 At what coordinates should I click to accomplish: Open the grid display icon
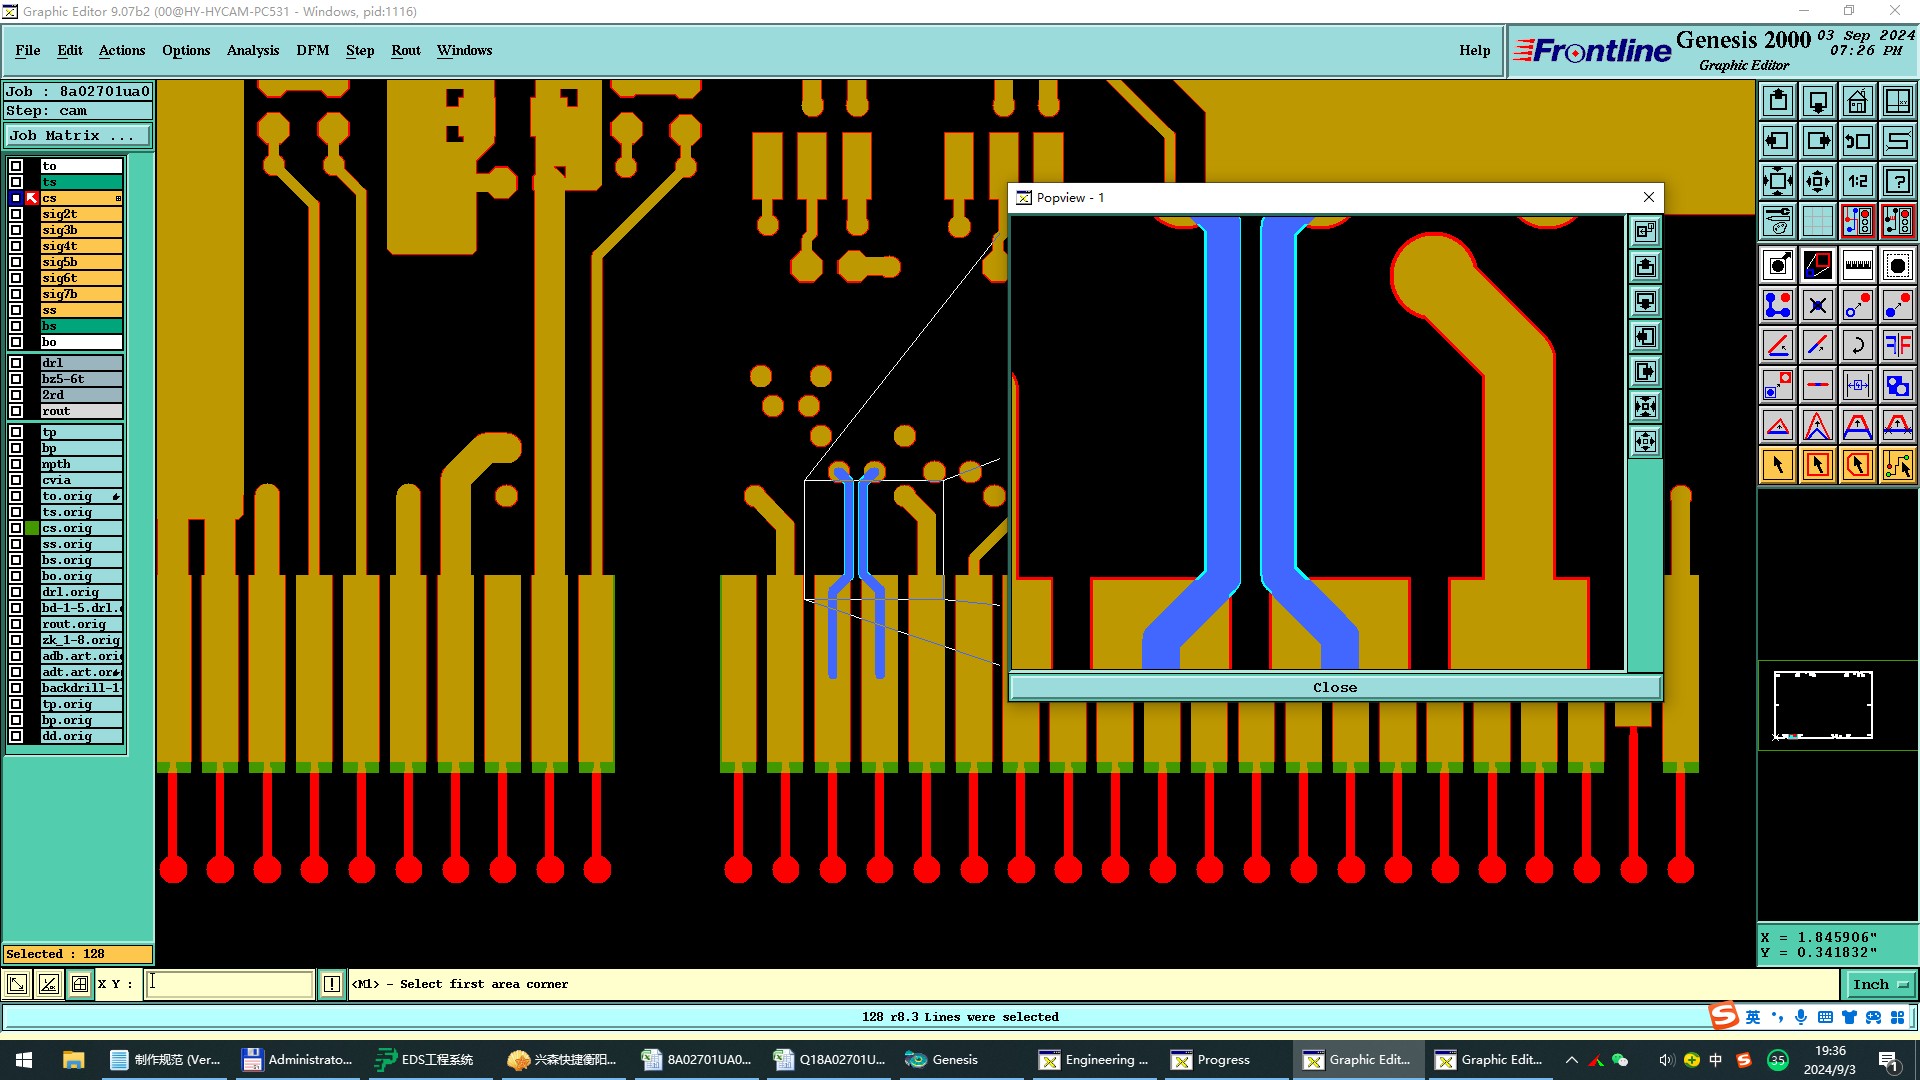click(x=1817, y=221)
